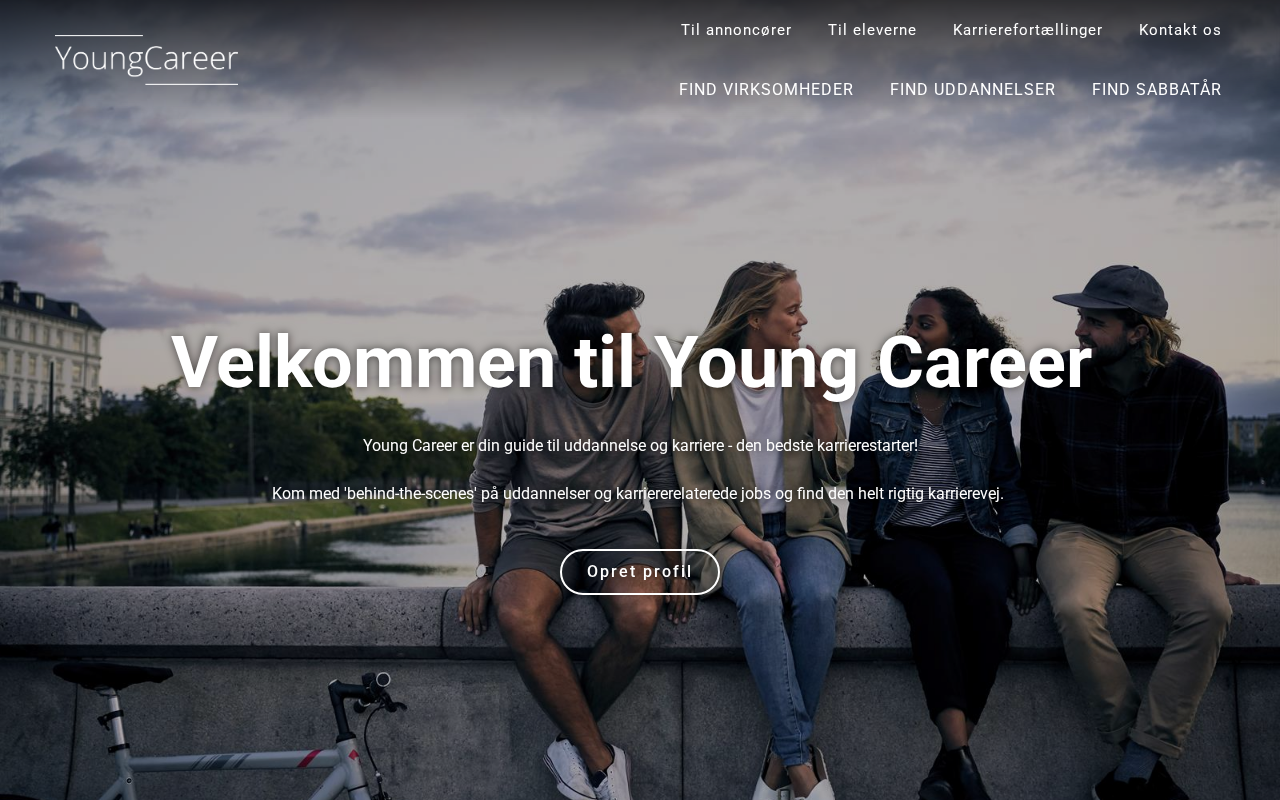Click the YoungCareer logo
The width and height of the screenshot is (1280, 800).
tap(146, 60)
